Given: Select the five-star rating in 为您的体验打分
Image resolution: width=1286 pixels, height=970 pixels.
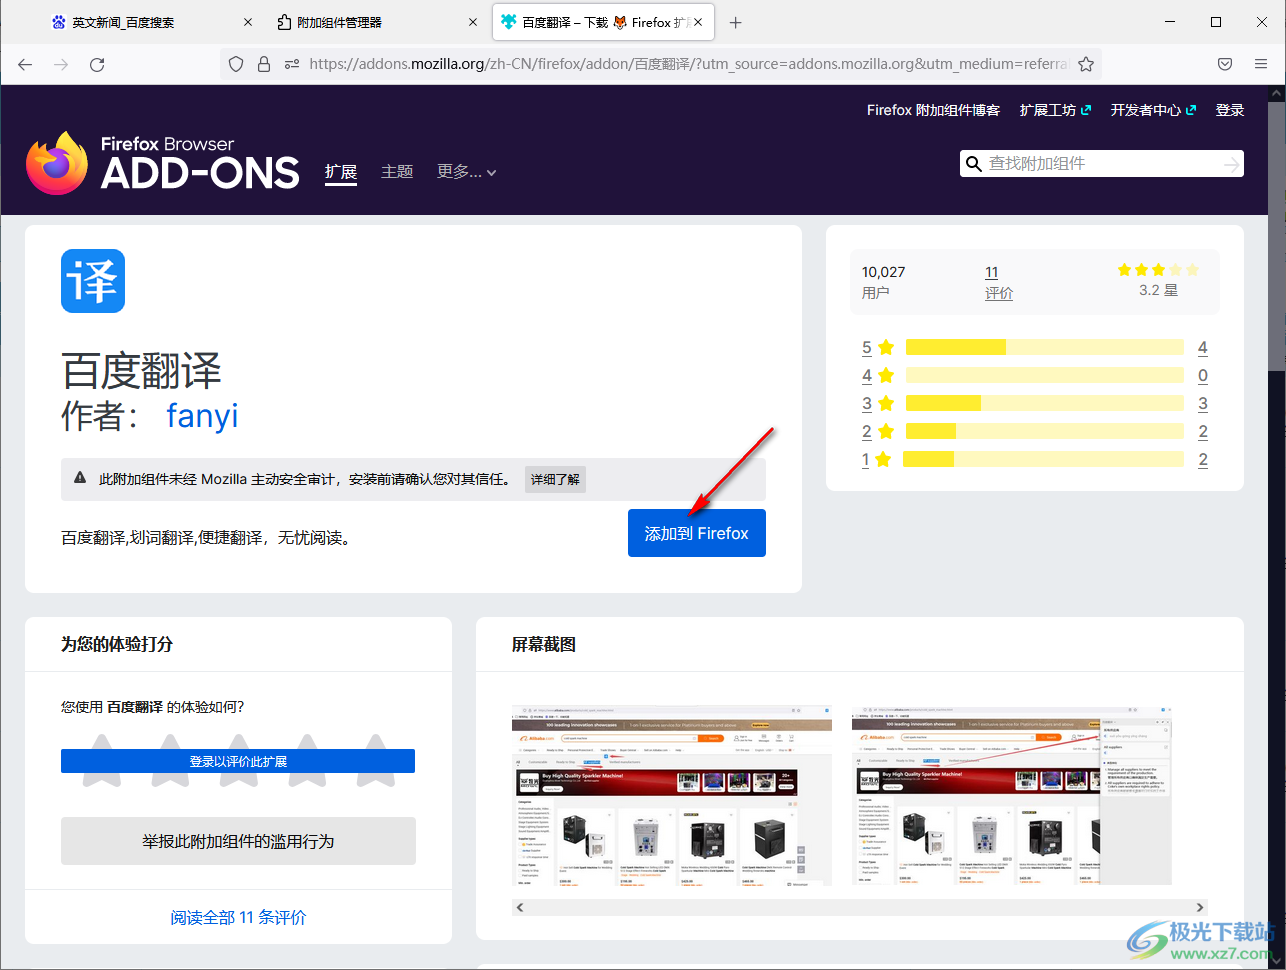Looking at the screenshot, I should pyautogui.click(x=375, y=759).
